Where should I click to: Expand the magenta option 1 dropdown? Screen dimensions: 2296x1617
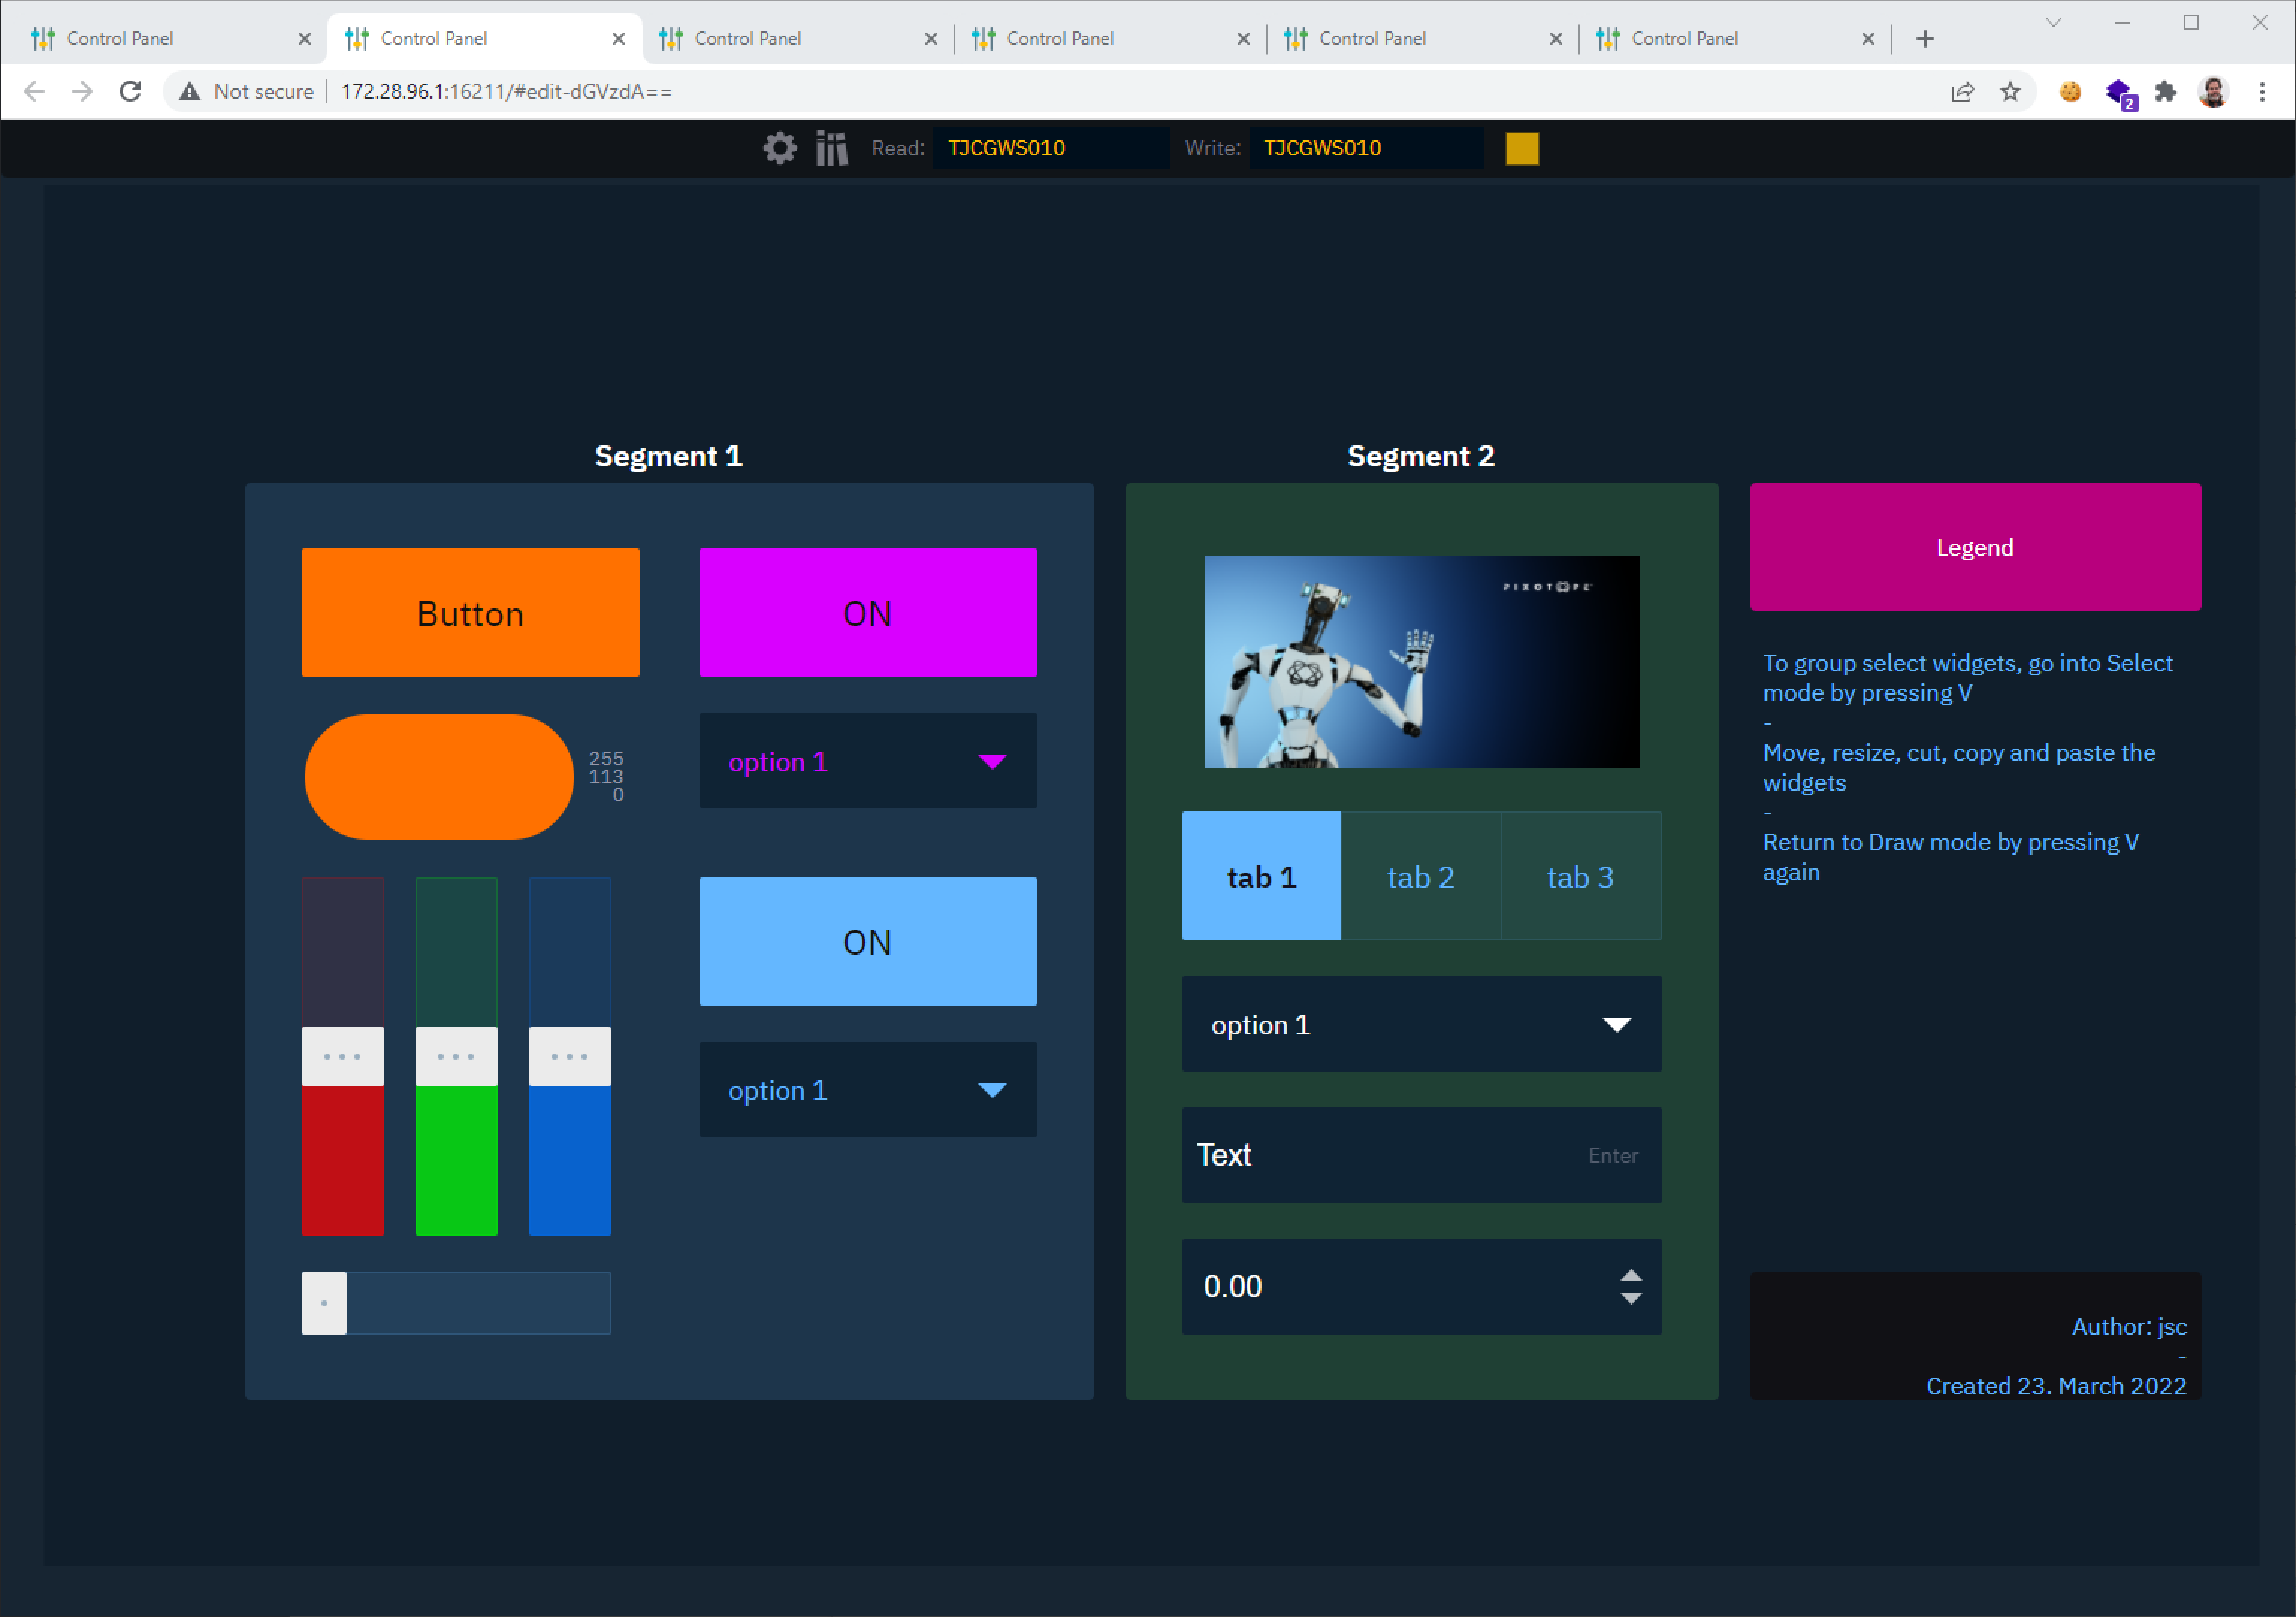pyautogui.click(x=867, y=761)
